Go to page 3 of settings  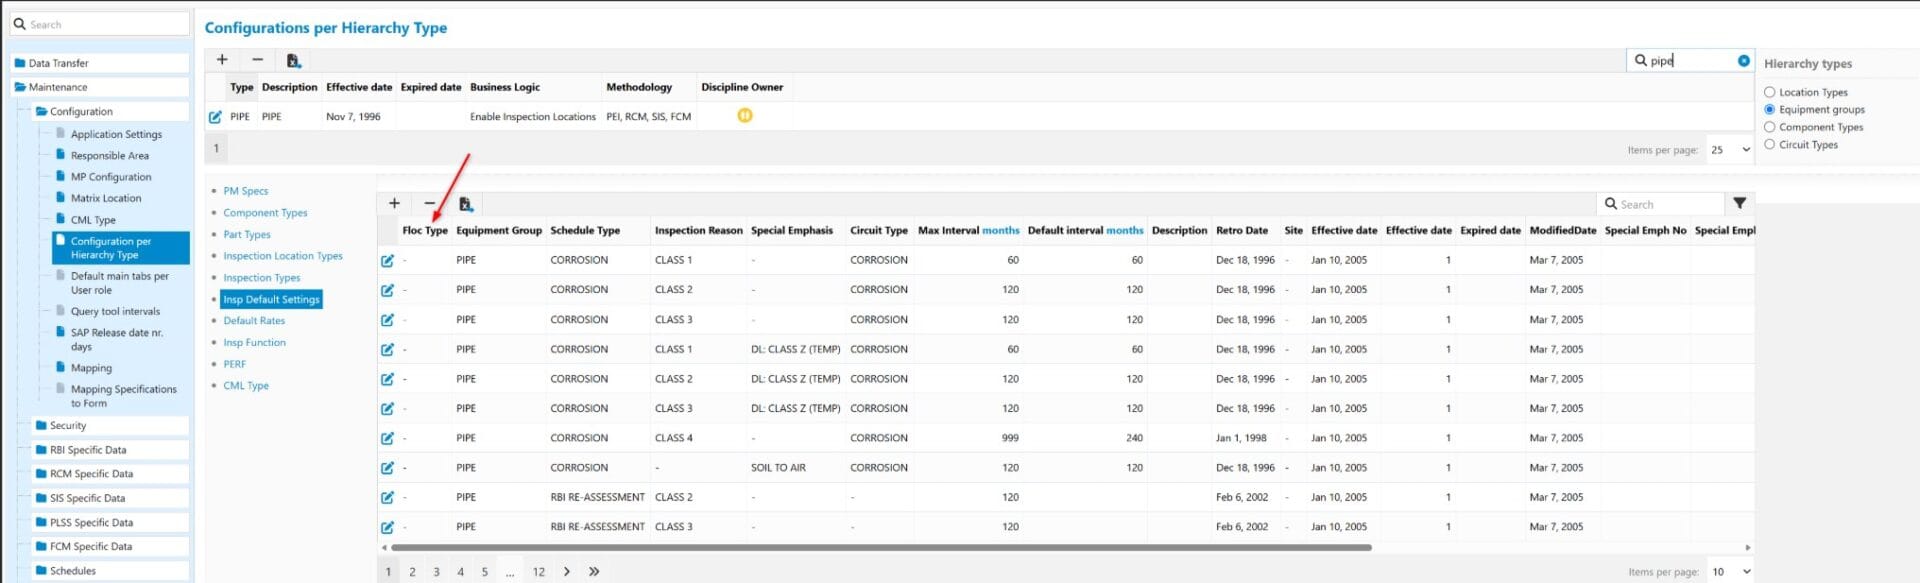click(436, 572)
